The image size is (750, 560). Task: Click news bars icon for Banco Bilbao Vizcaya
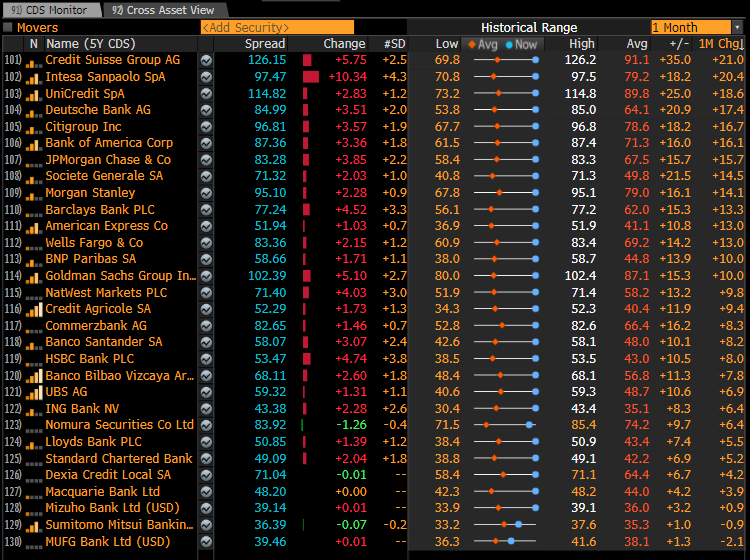[33, 377]
